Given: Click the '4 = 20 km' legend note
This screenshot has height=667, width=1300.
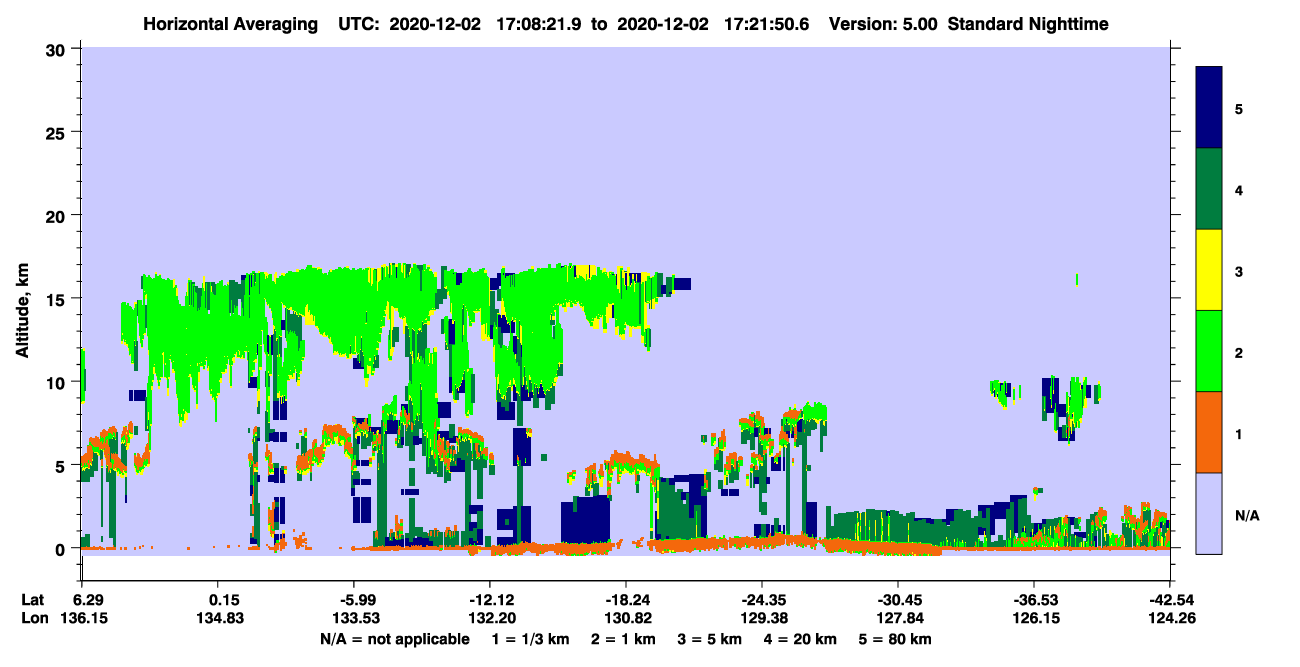Looking at the screenshot, I should pos(802,639).
